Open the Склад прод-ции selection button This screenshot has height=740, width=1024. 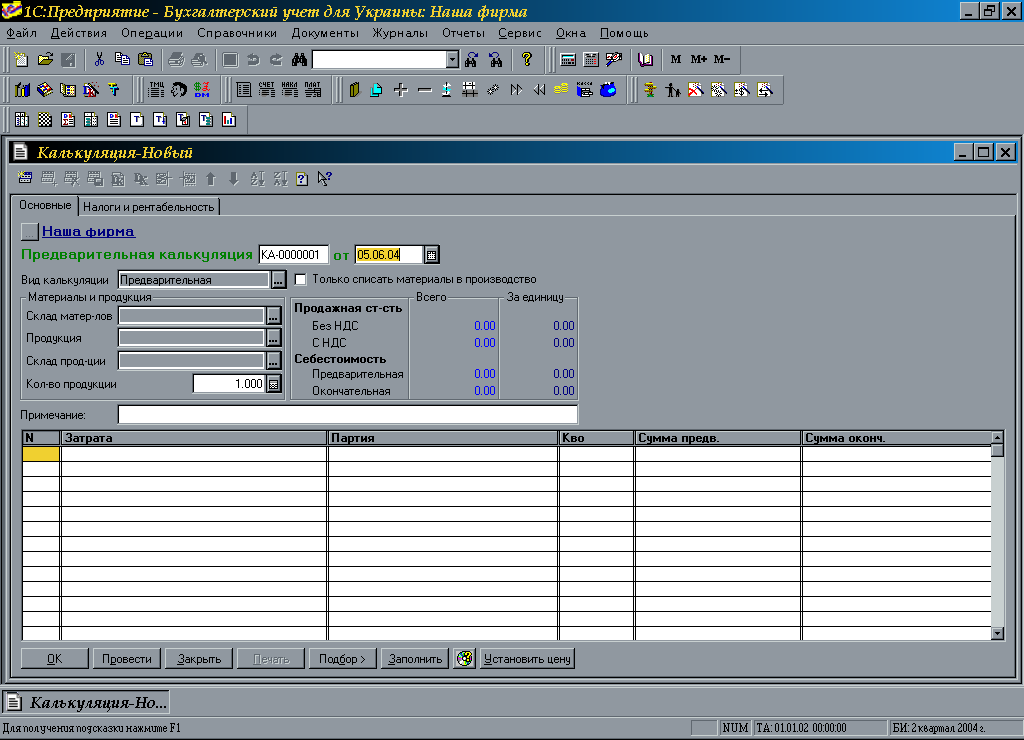click(274, 361)
